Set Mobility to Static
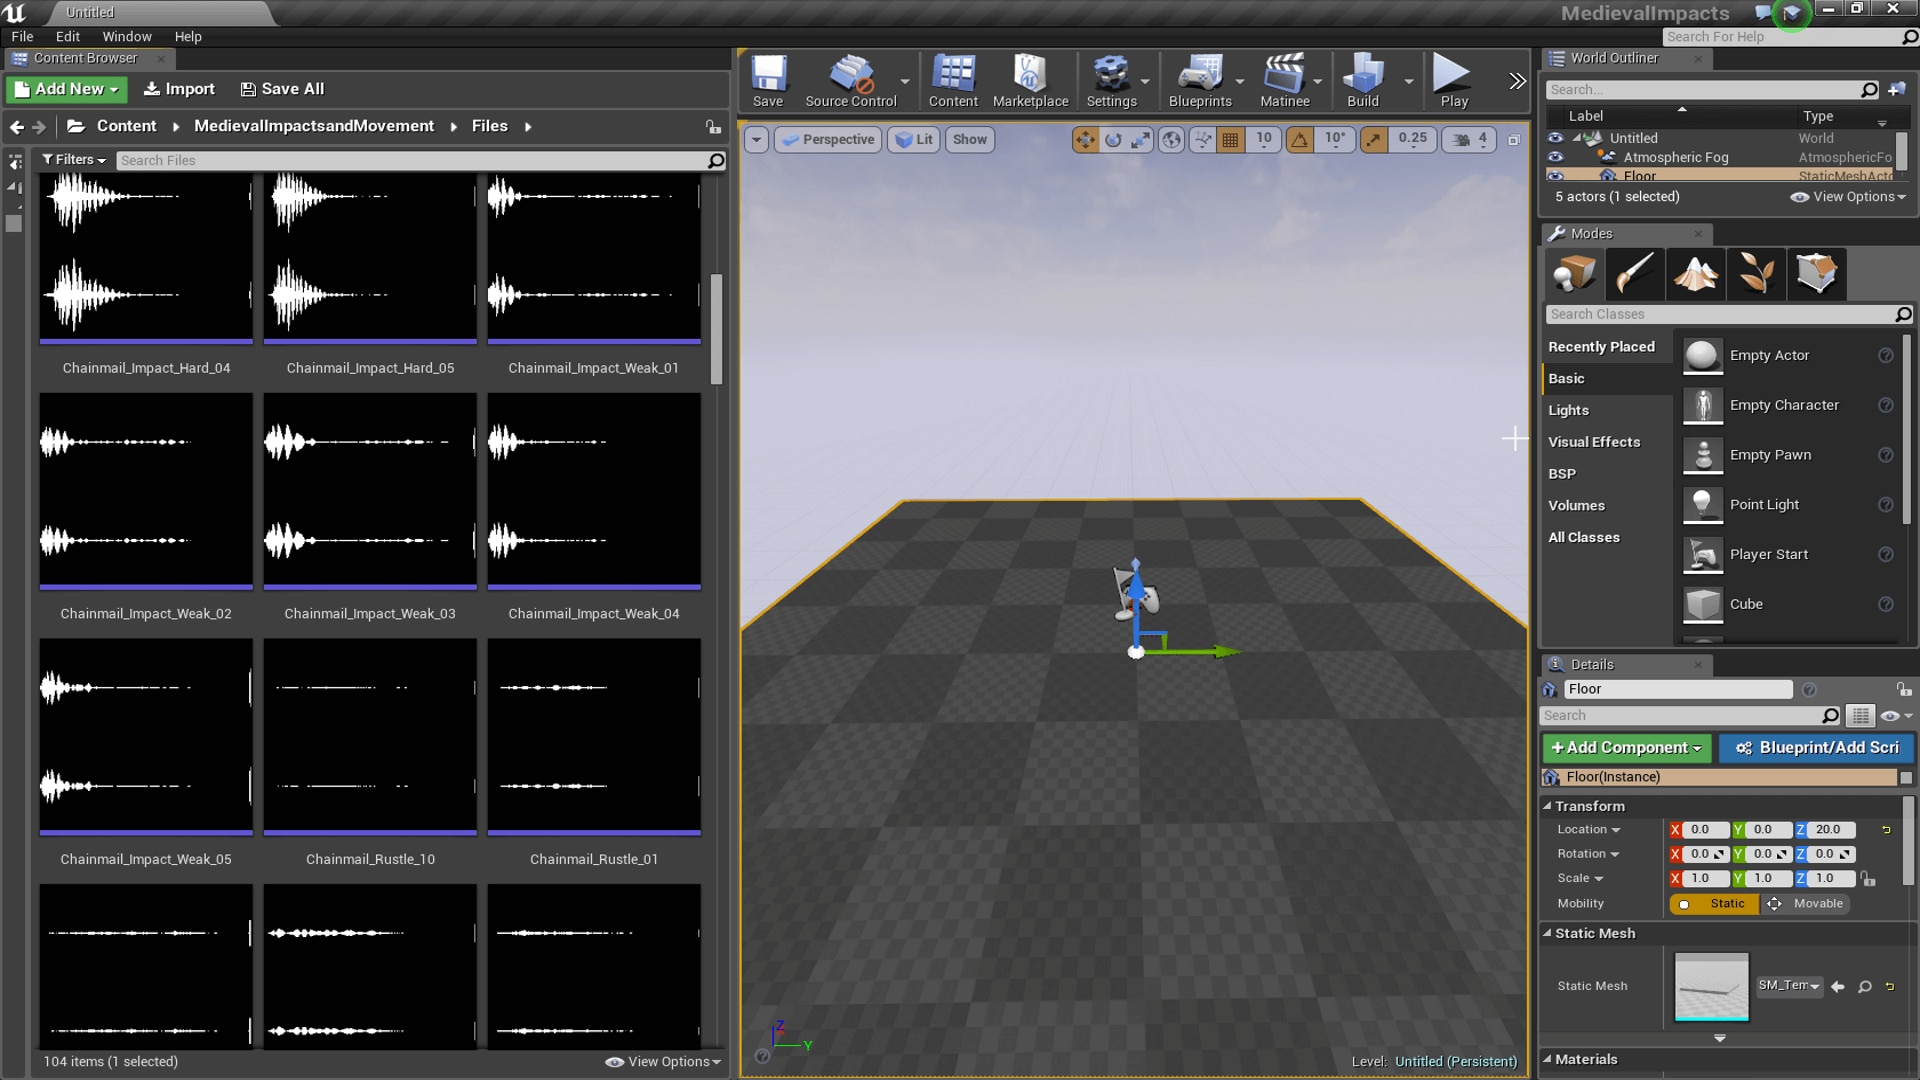The width and height of the screenshot is (1920, 1080). tap(1714, 904)
